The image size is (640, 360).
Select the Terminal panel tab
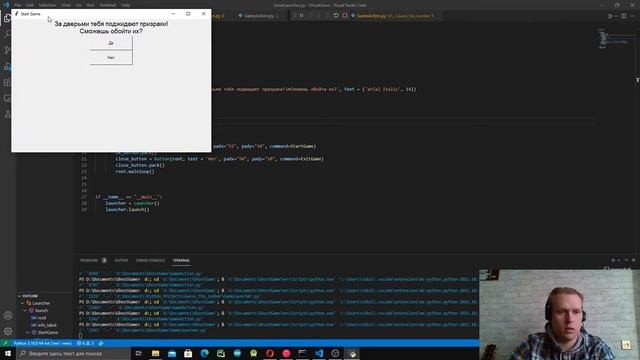point(181,260)
